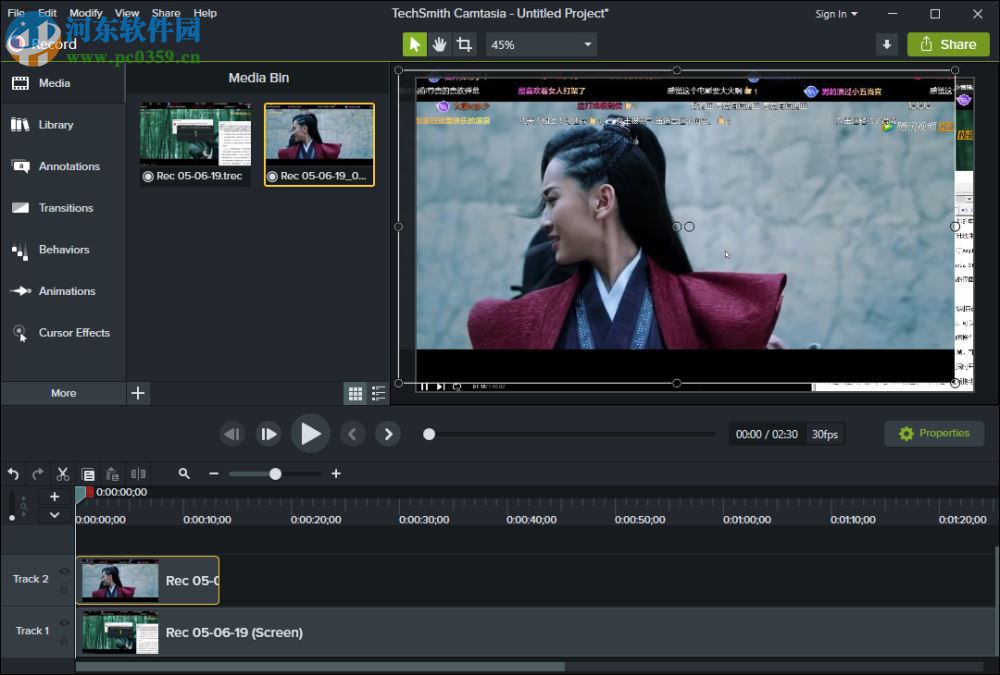Viewport: 1000px width, 675px height.
Task: Open the canvas zoom 45% dropdown
Action: (x=540, y=44)
